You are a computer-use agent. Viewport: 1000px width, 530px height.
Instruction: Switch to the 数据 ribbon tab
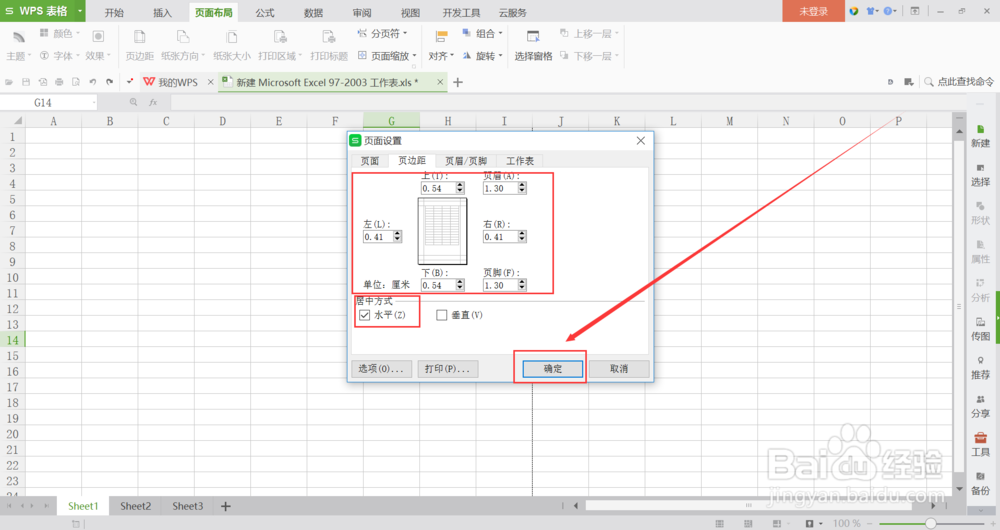(313, 13)
